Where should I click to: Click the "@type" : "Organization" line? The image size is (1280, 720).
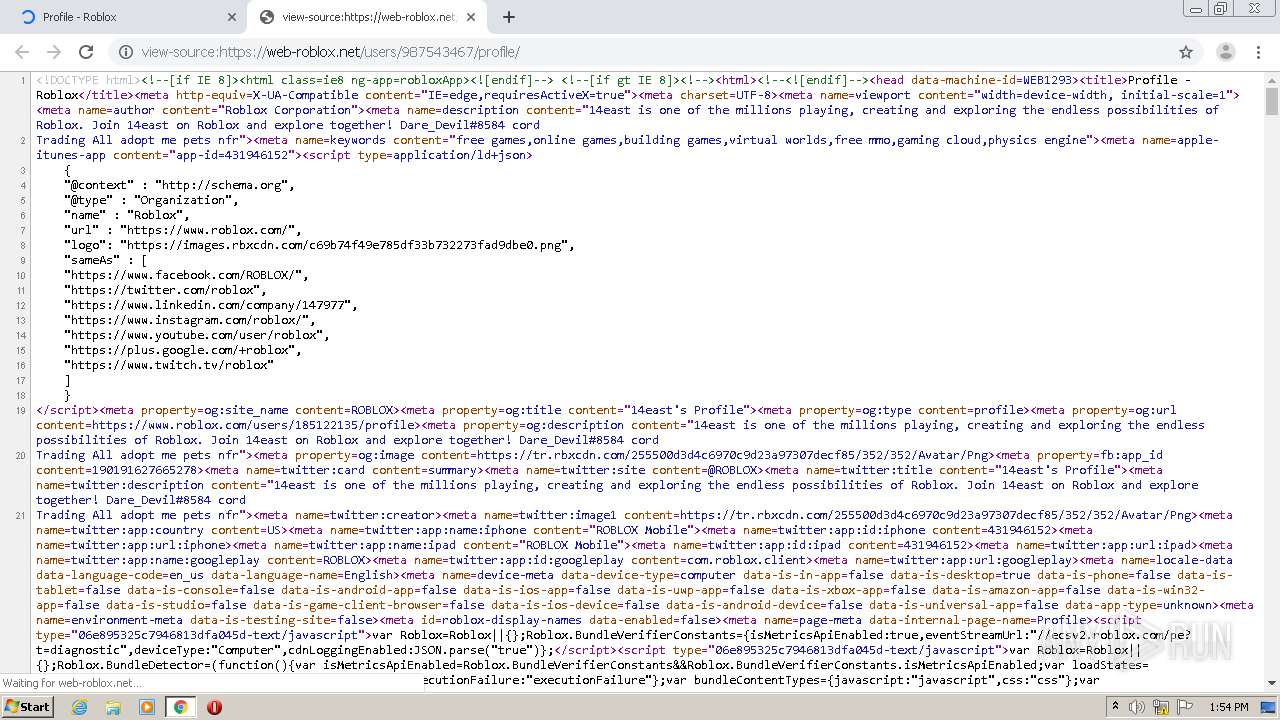pyautogui.click(x=151, y=200)
